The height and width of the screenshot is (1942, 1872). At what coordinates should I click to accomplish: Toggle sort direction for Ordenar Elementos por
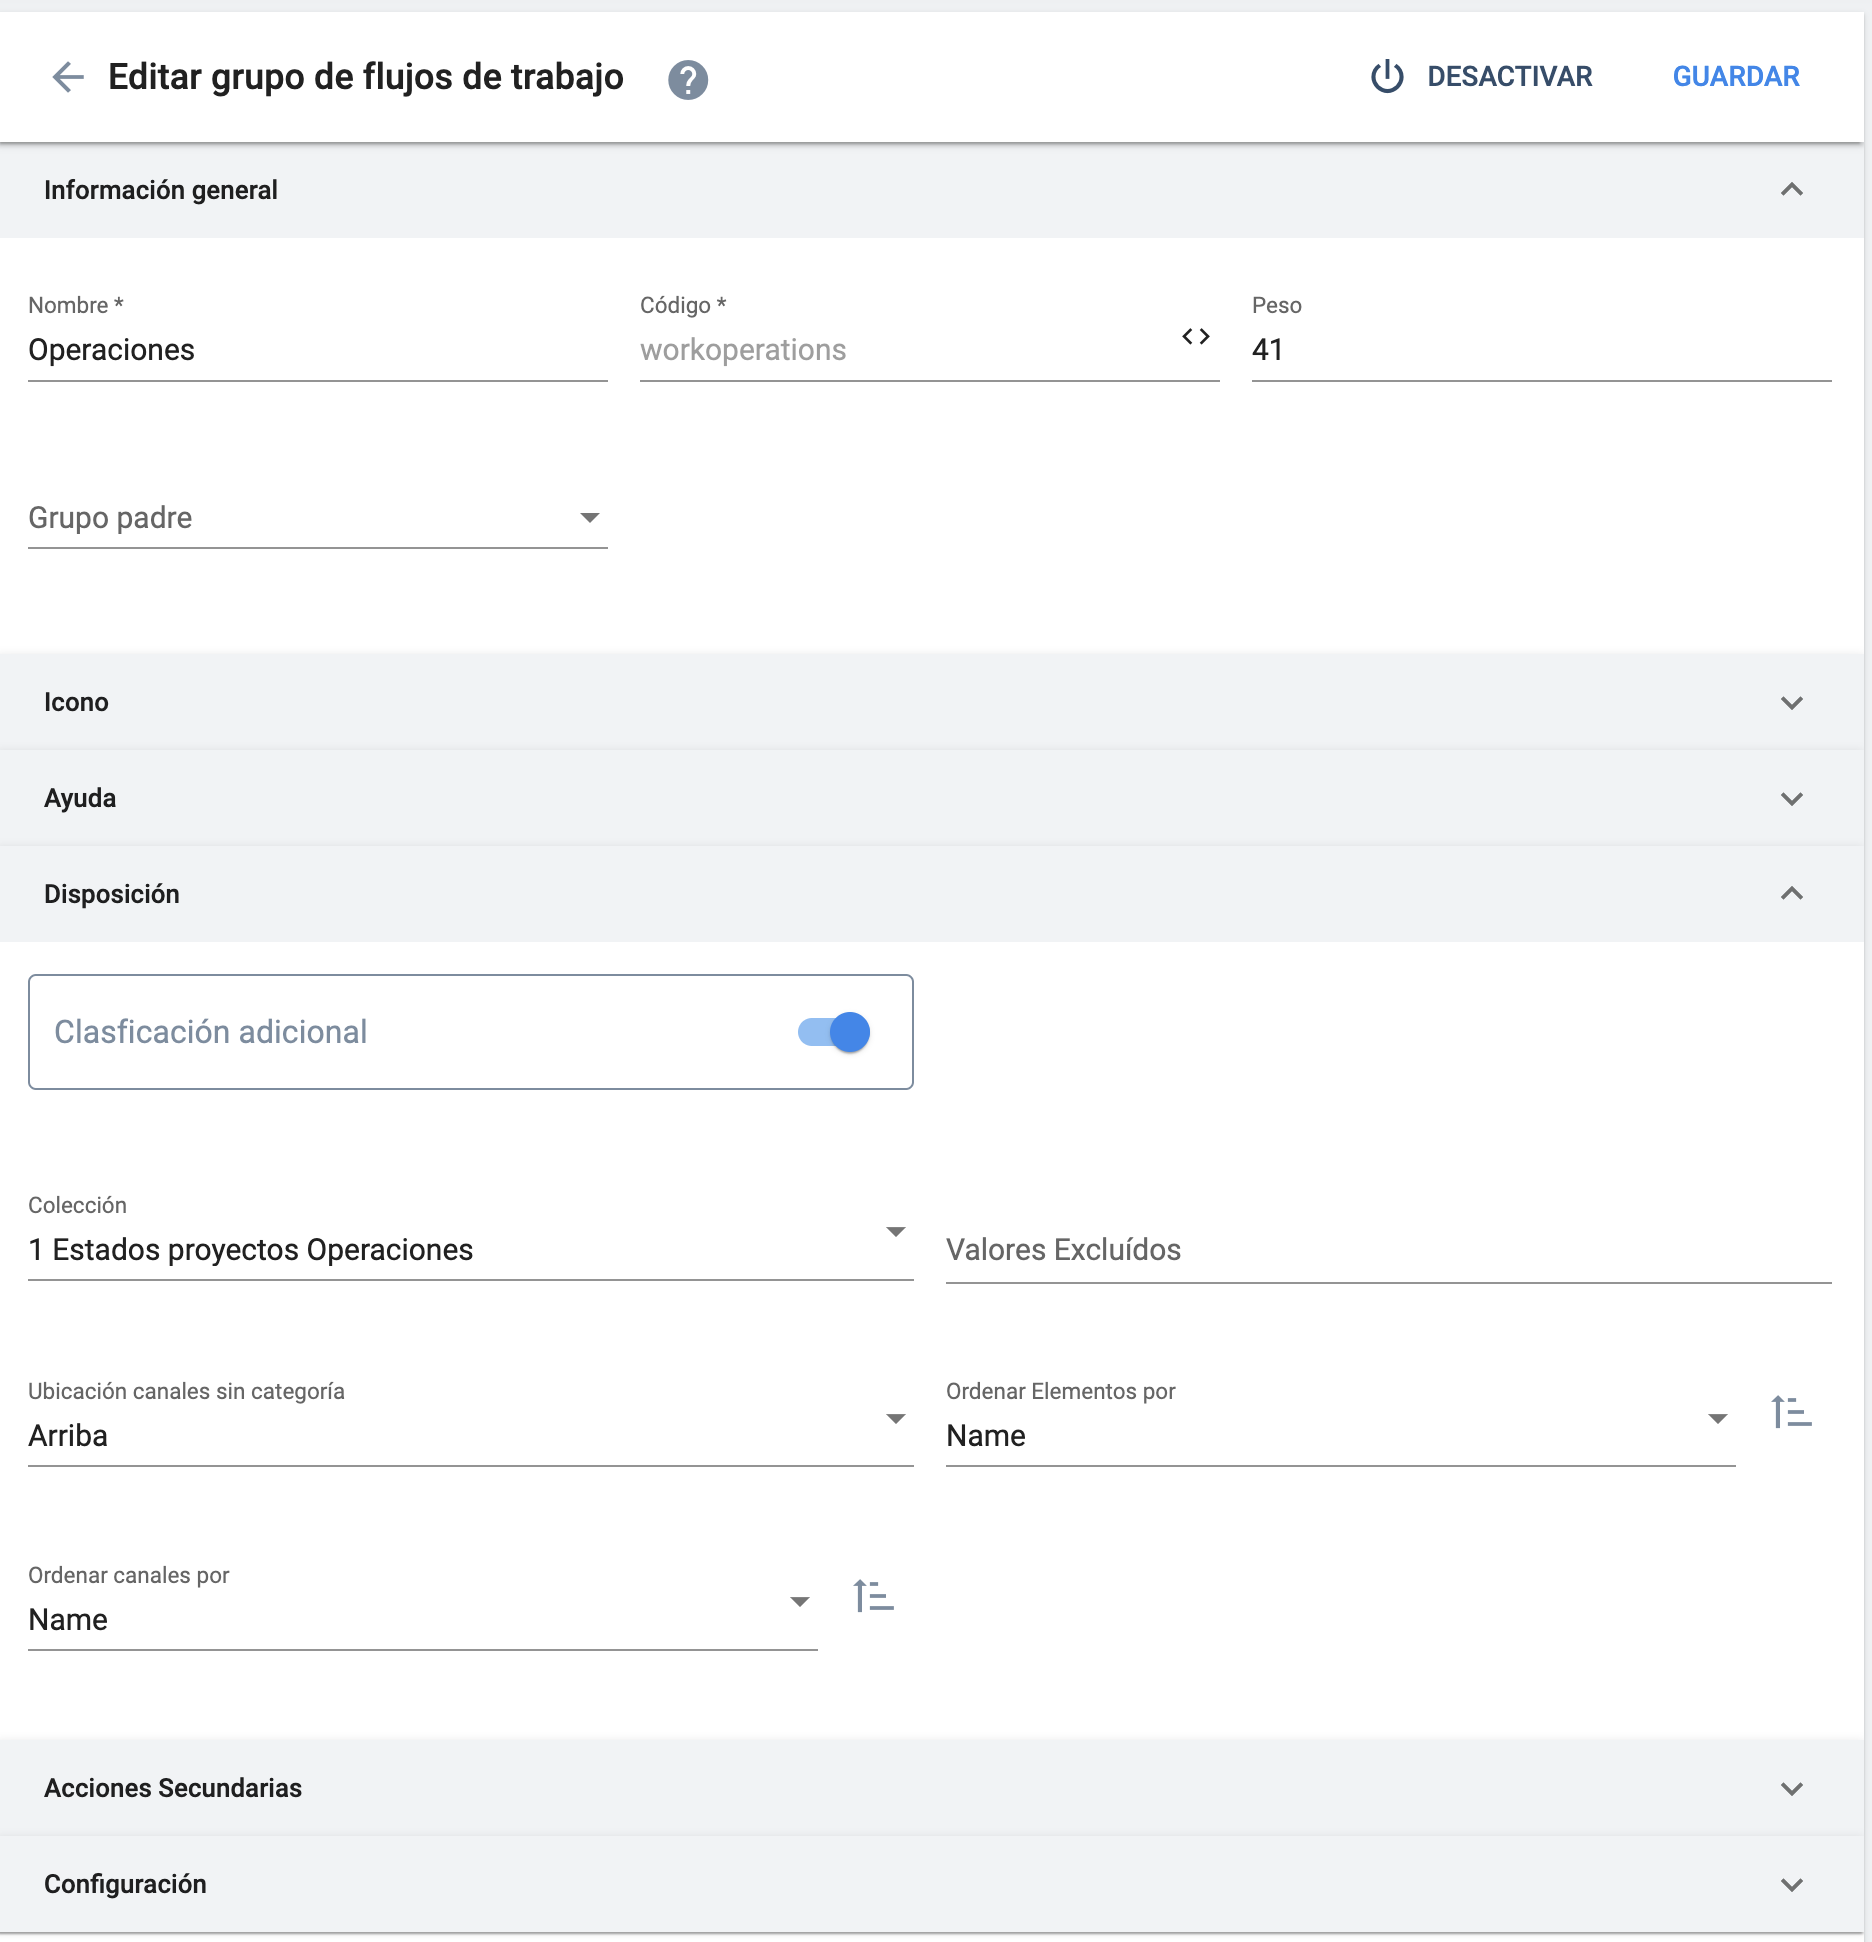(x=1791, y=1413)
